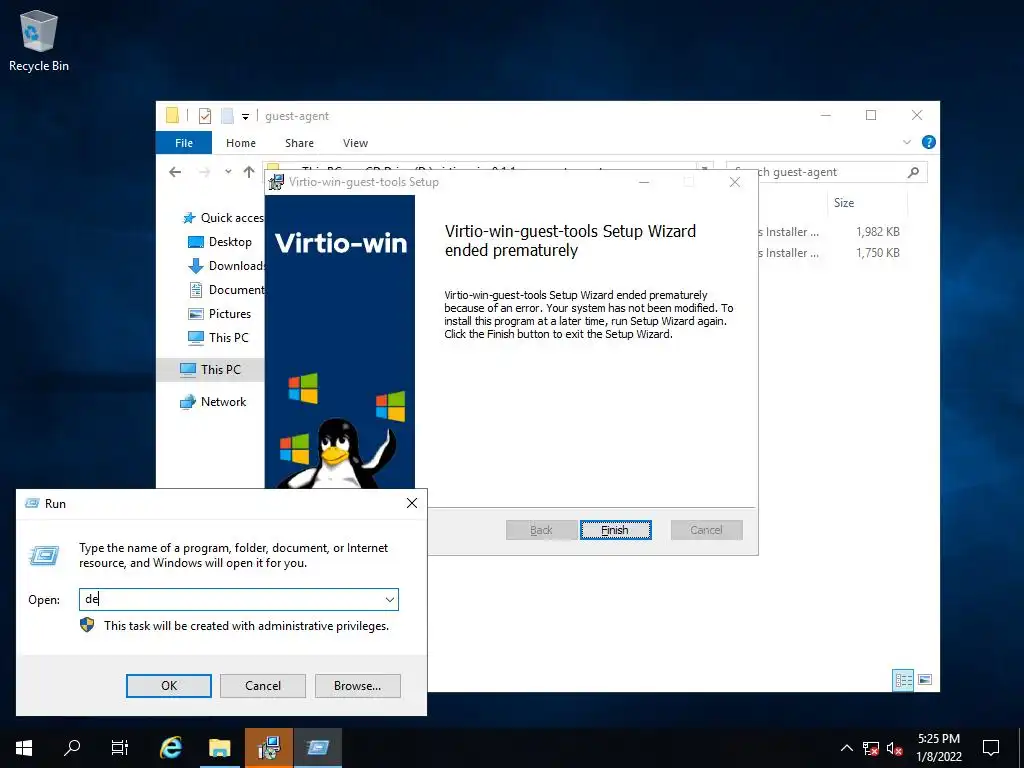This screenshot has height=768, width=1024.
Task: Select Pictures in navigation pane
Action: (x=219, y=314)
